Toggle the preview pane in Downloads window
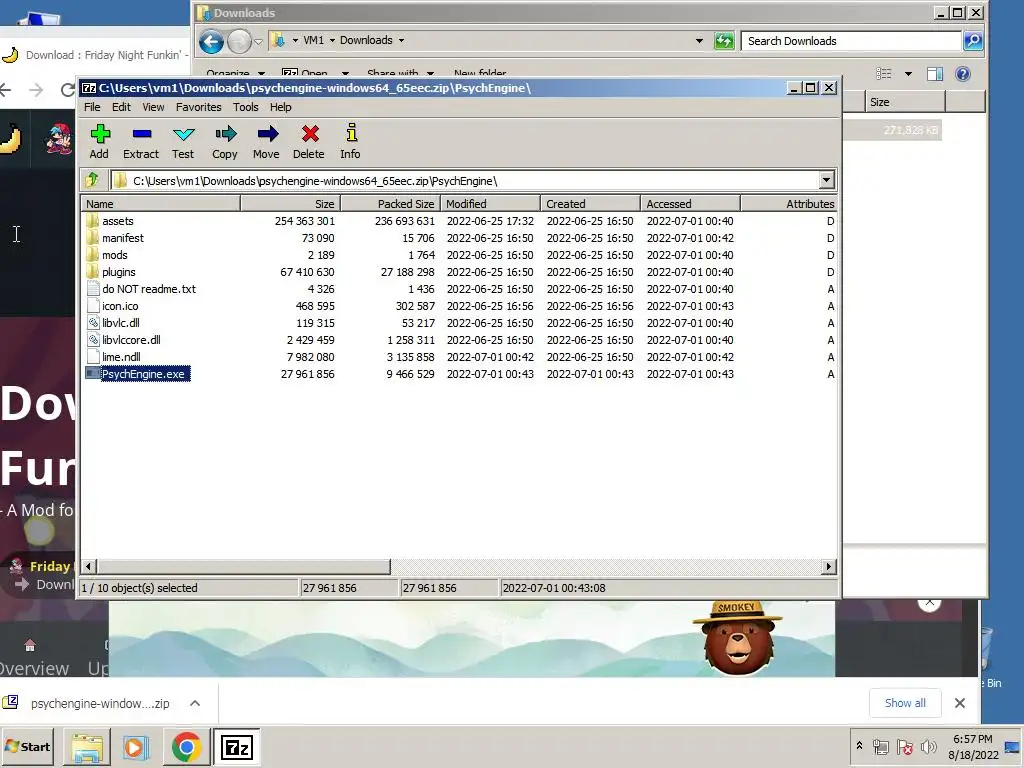 pyautogui.click(x=935, y=74)
